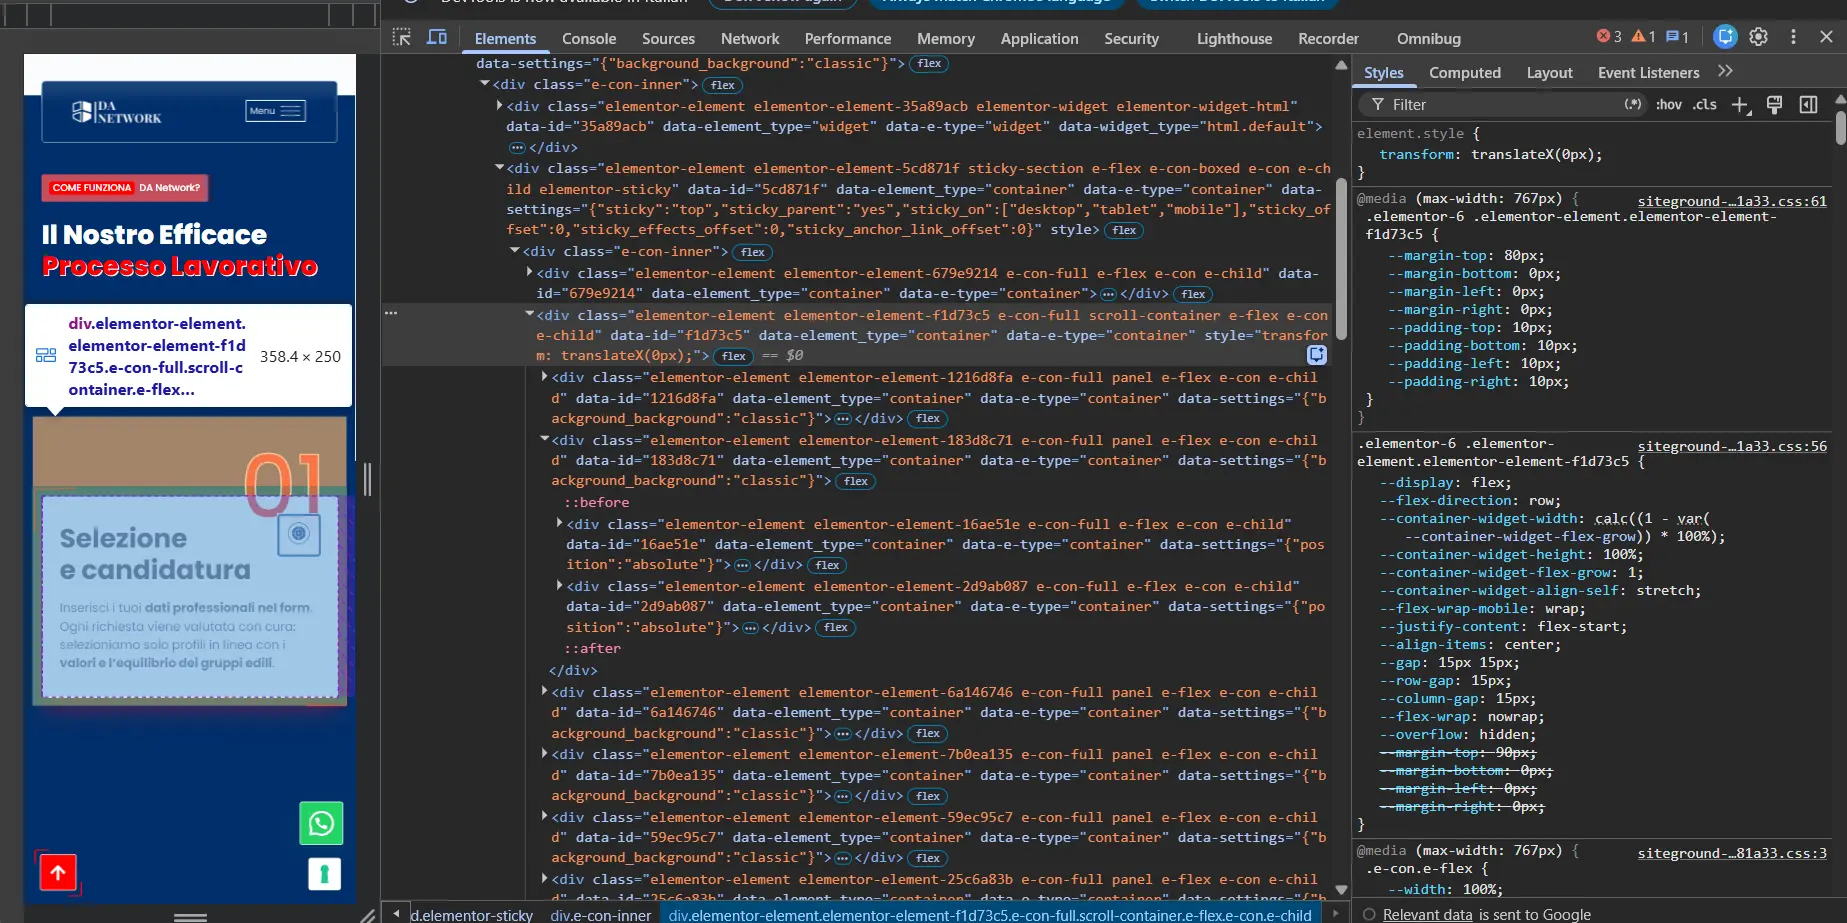
Task: Open siteground-...1a33.css:56 source link
Action: click(x=1732, y=446)
